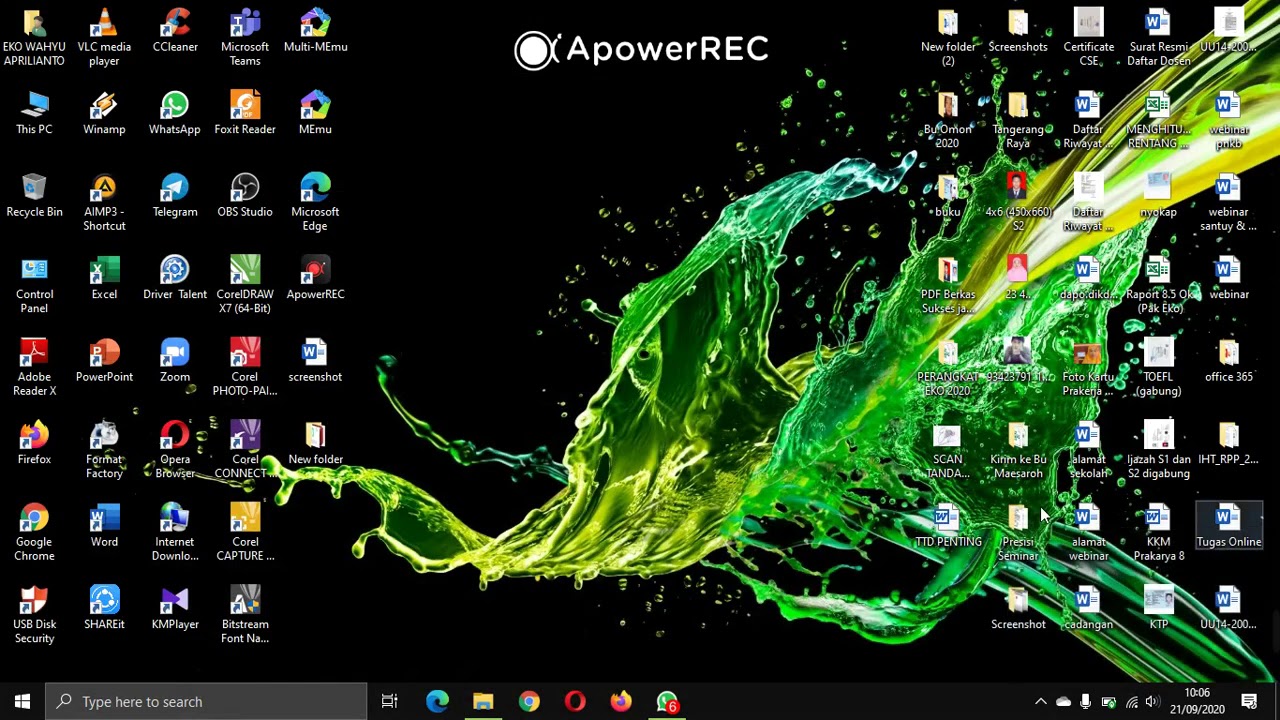
Task: Click the Windows Start button
Action: [22, 701]
